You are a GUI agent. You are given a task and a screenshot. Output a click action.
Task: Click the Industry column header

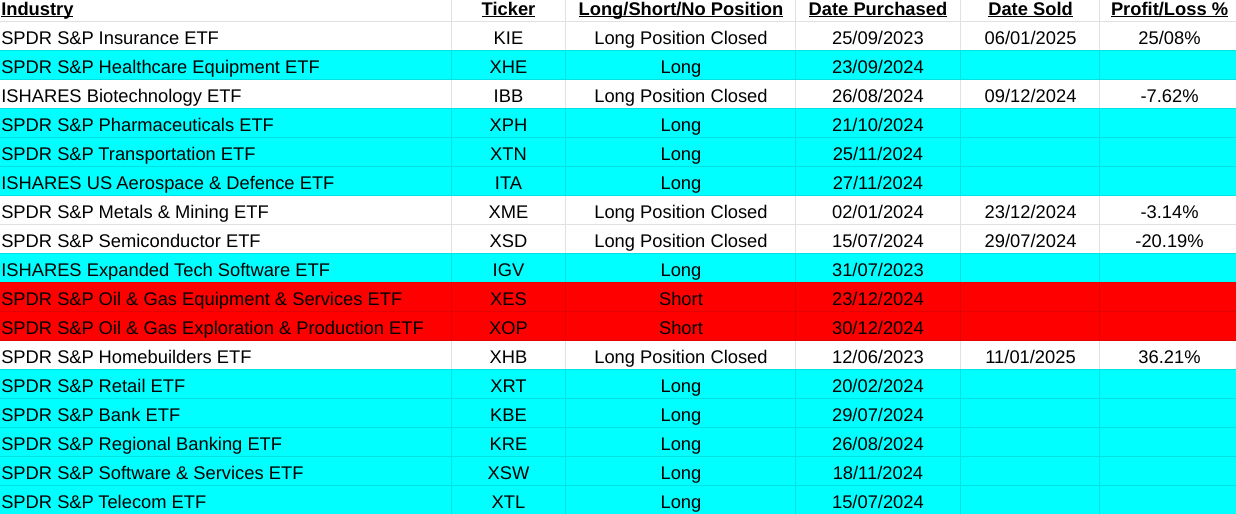click(37, 9)
